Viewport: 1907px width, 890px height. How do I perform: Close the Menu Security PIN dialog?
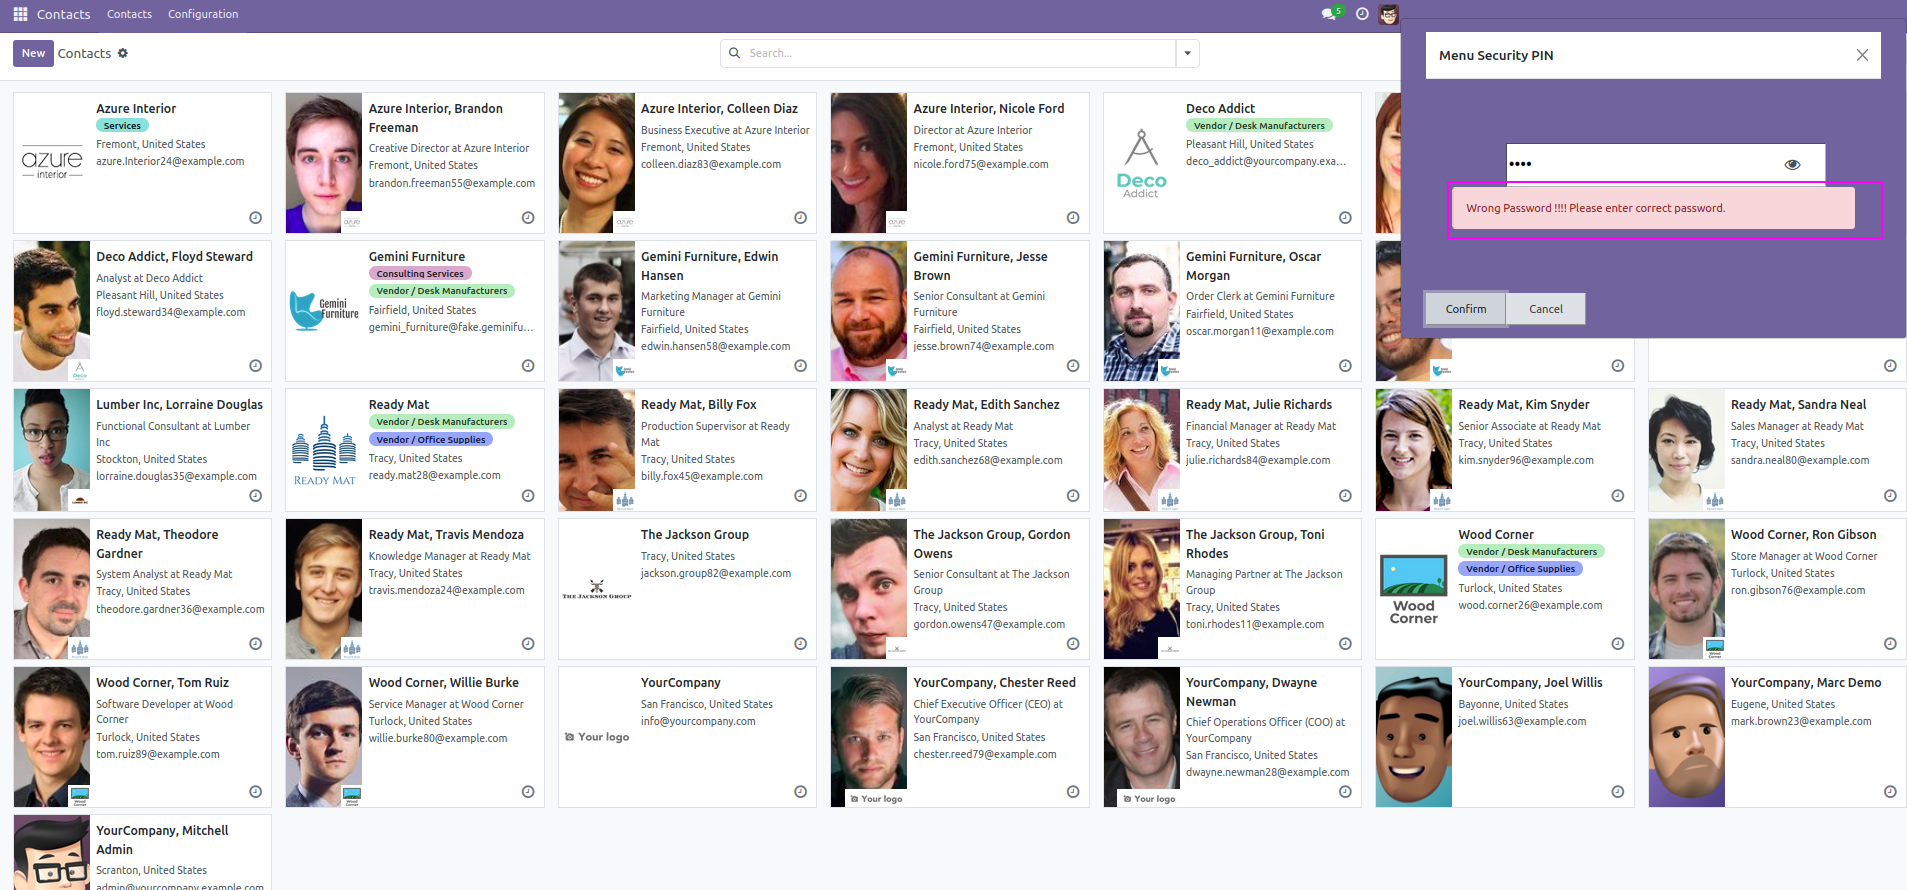click(x=1861, y=55)
